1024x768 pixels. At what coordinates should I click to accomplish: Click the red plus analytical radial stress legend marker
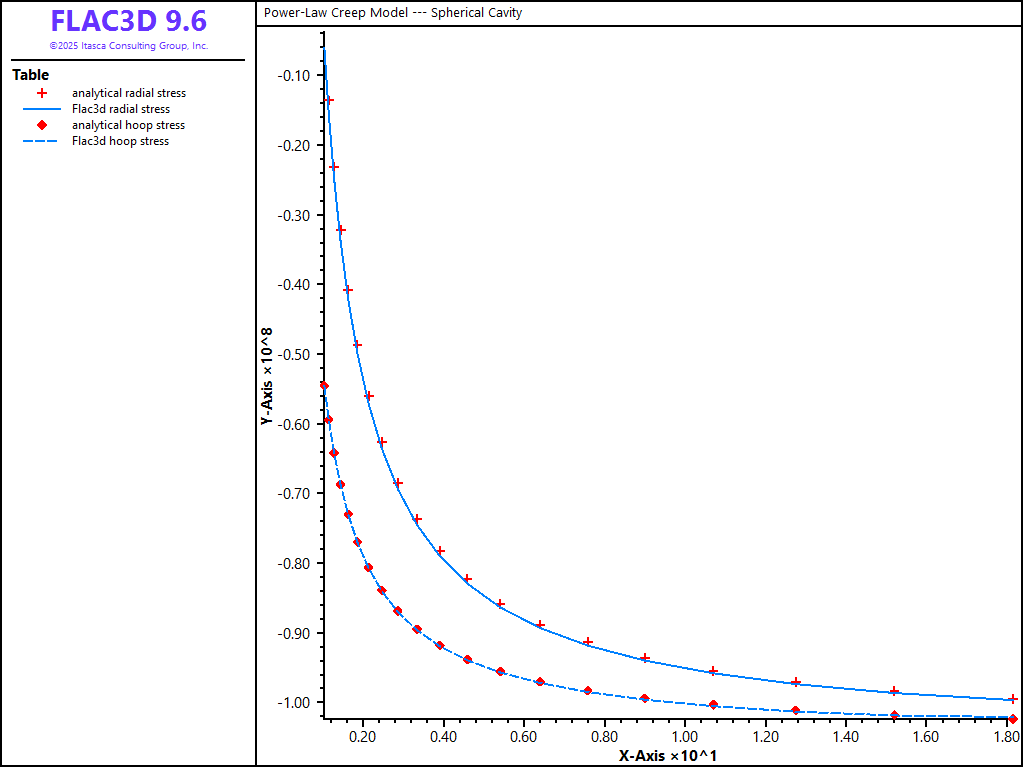42,93
